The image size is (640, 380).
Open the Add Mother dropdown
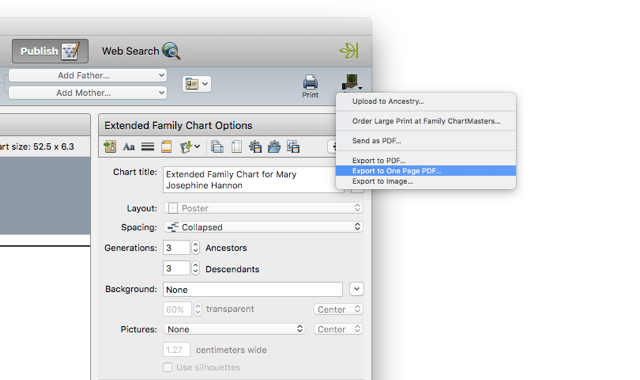[x=88, y=93]
